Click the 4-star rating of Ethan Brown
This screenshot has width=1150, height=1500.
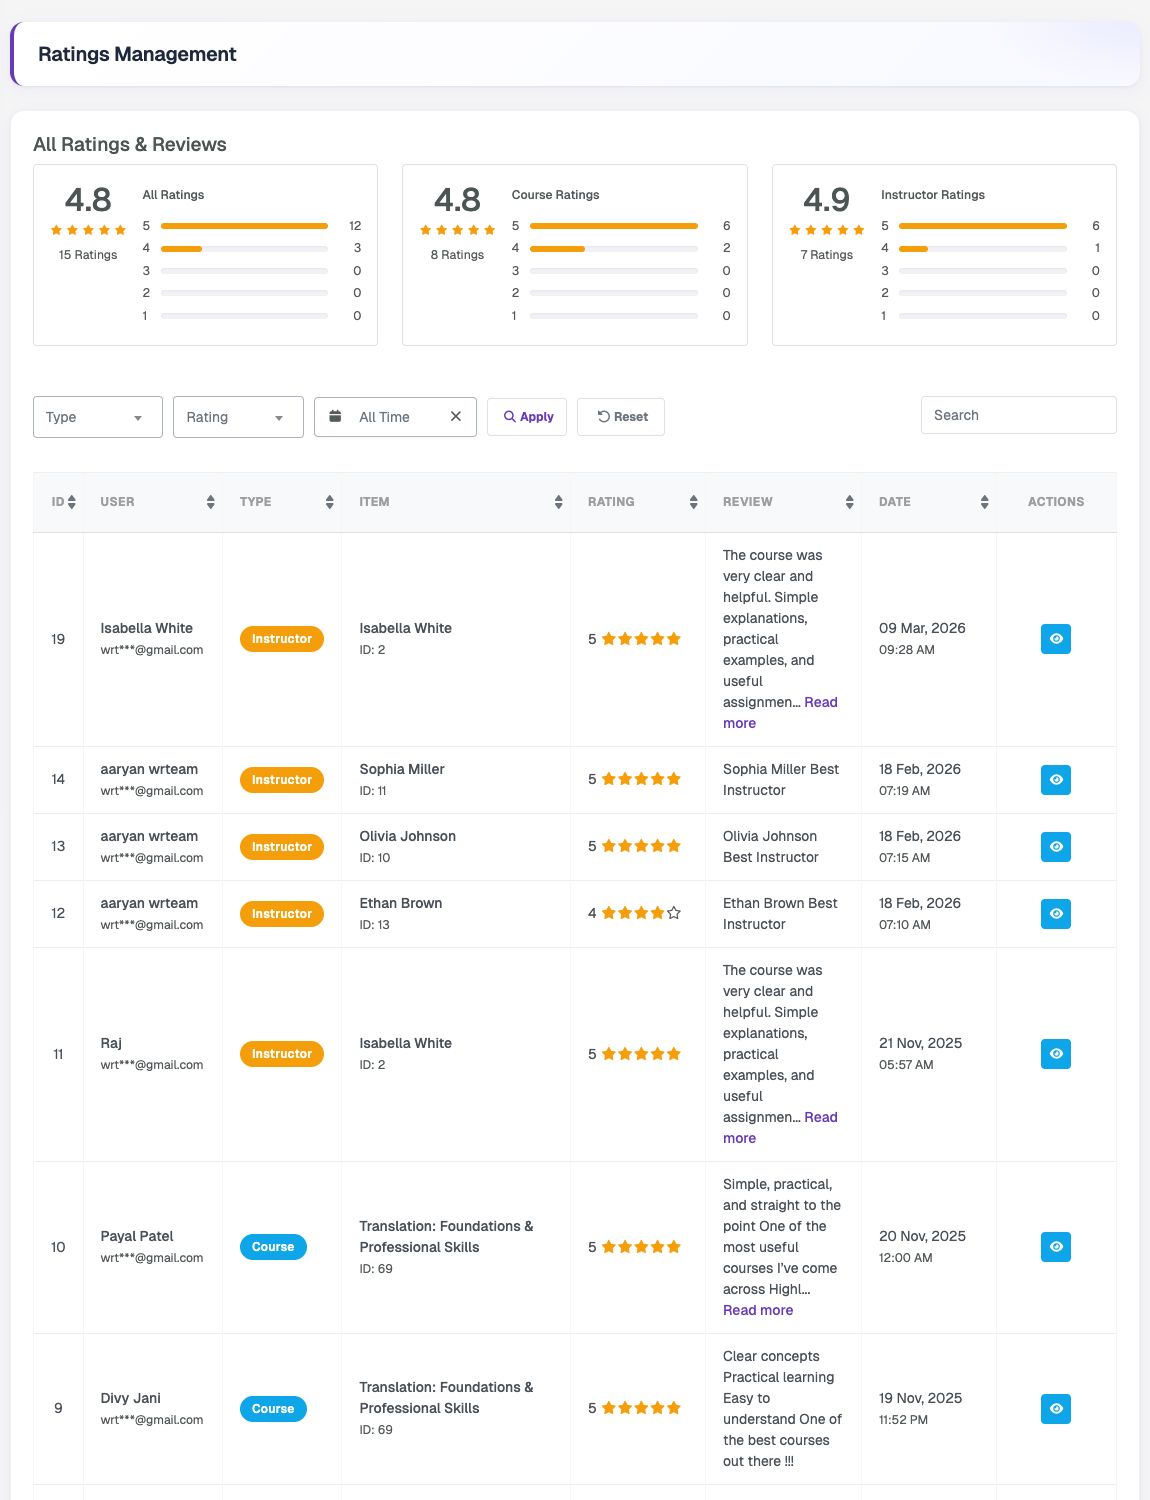pyautogui.click(x=634, y=913)
